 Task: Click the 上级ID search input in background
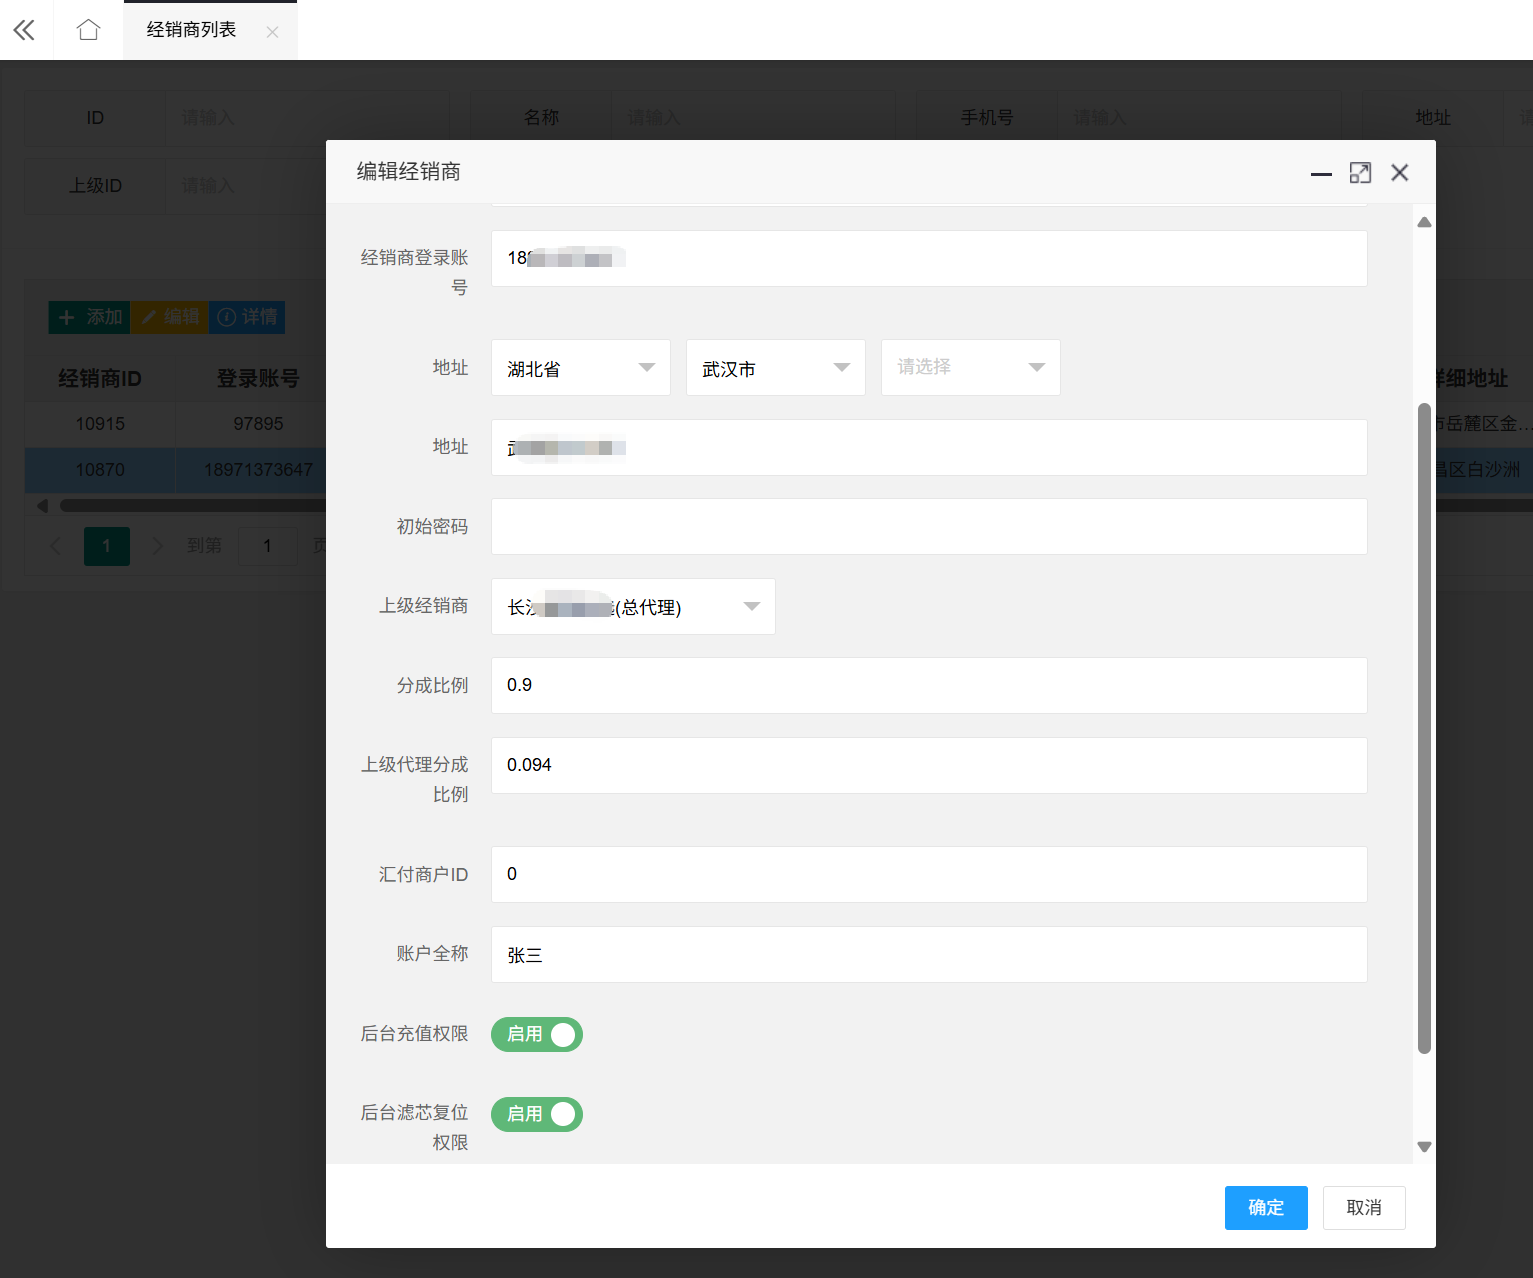246,186
